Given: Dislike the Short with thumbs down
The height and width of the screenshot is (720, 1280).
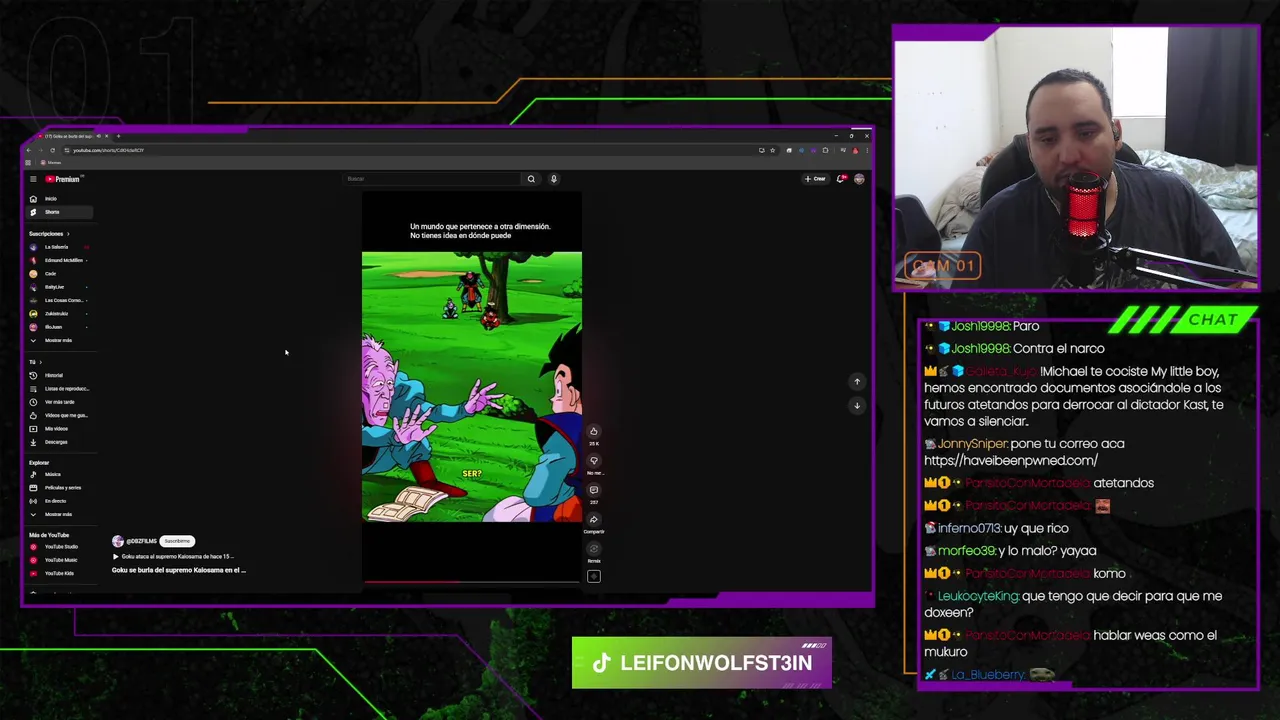Looking at the screenshot, I should [593, 461].
